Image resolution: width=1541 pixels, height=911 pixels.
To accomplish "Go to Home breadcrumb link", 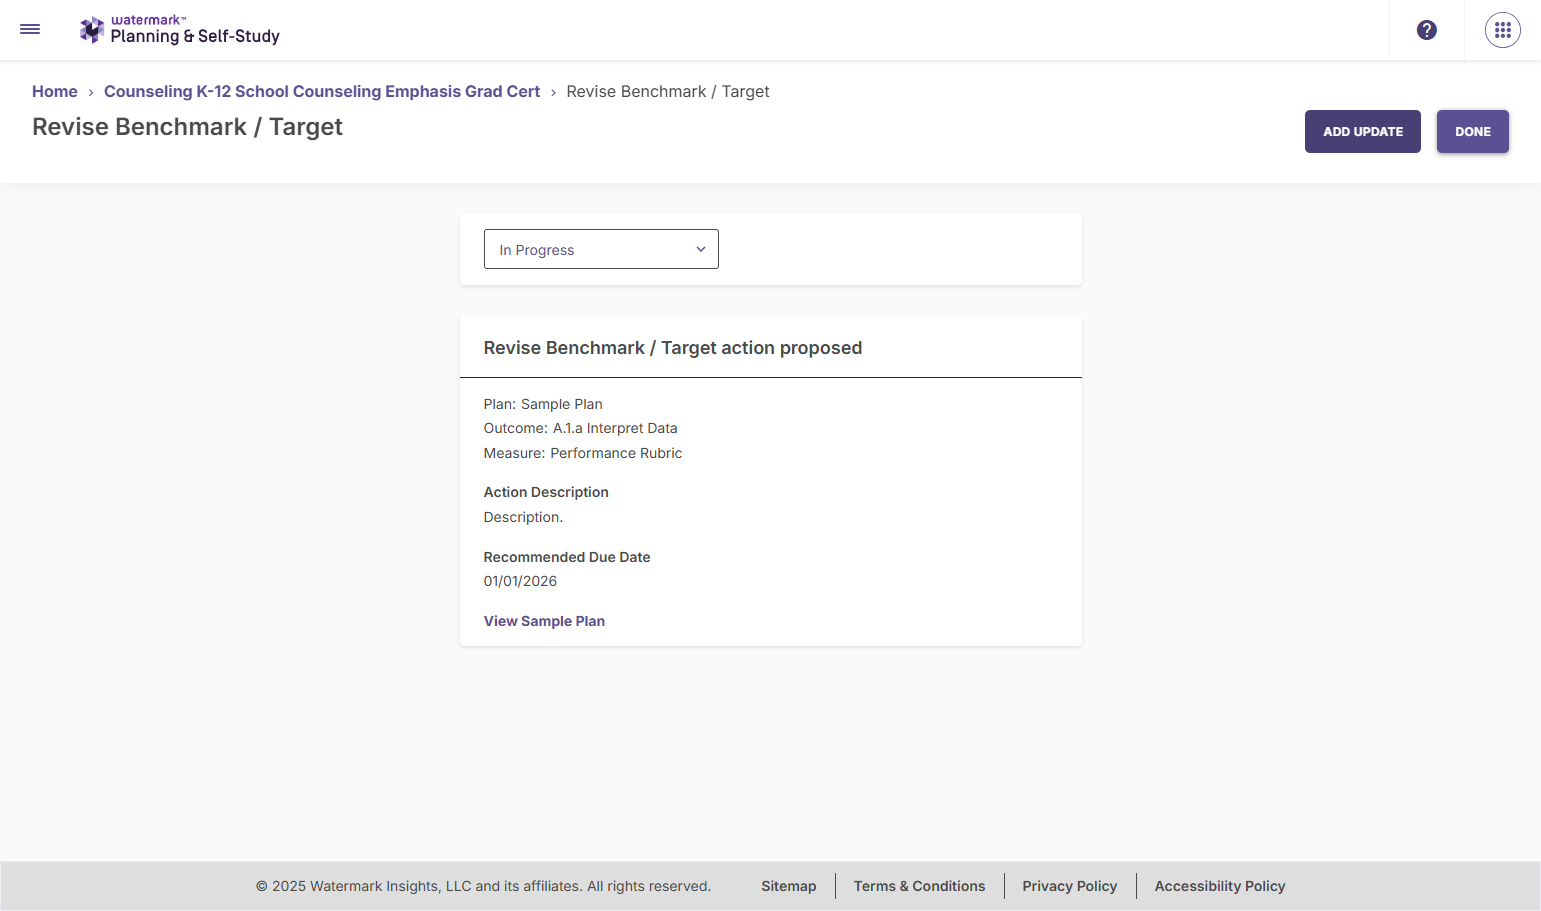I will [55, 91].
